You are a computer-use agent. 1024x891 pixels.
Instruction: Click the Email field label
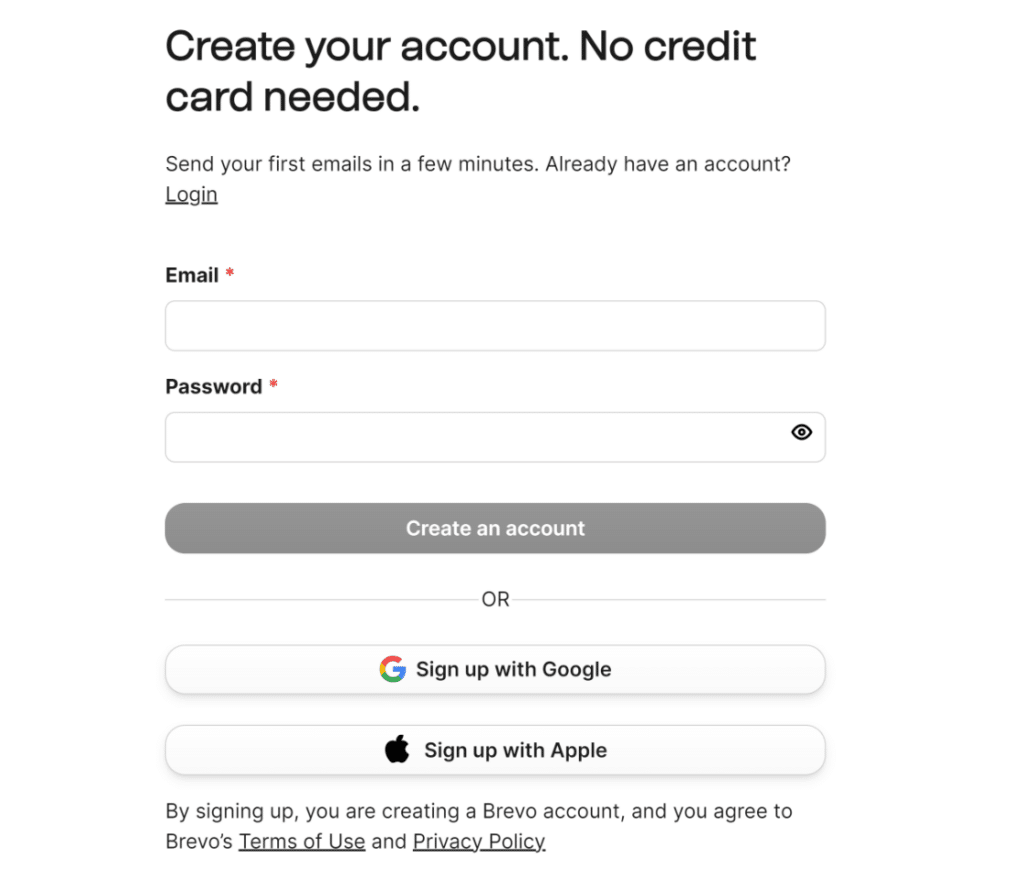(192, 275)
